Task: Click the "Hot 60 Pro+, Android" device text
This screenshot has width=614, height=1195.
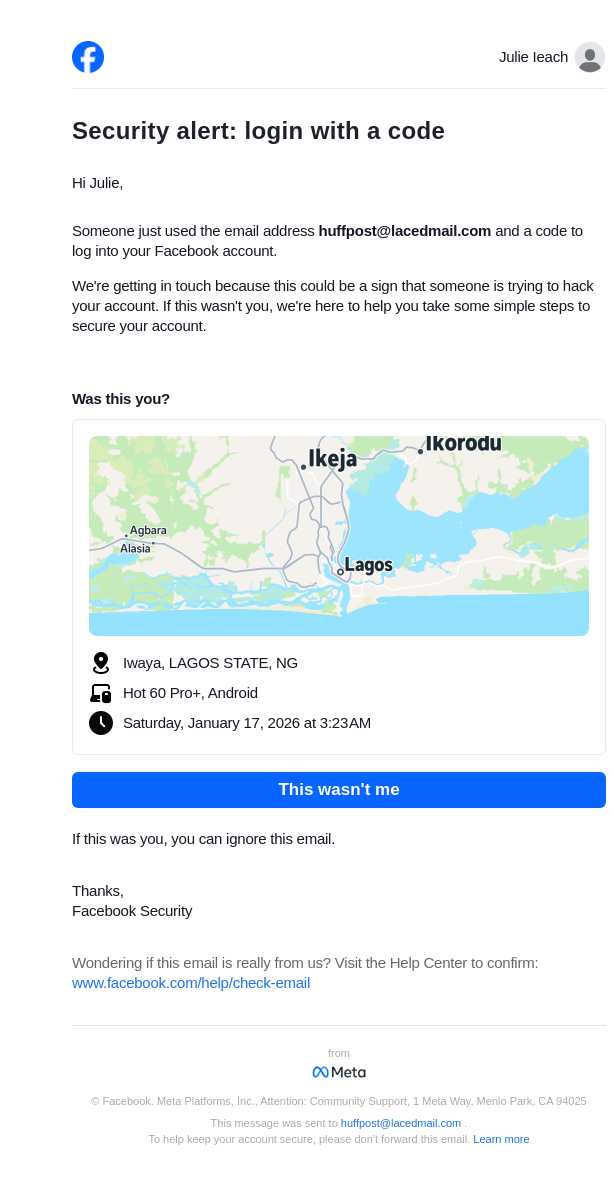Action: [x=190, y=693]
